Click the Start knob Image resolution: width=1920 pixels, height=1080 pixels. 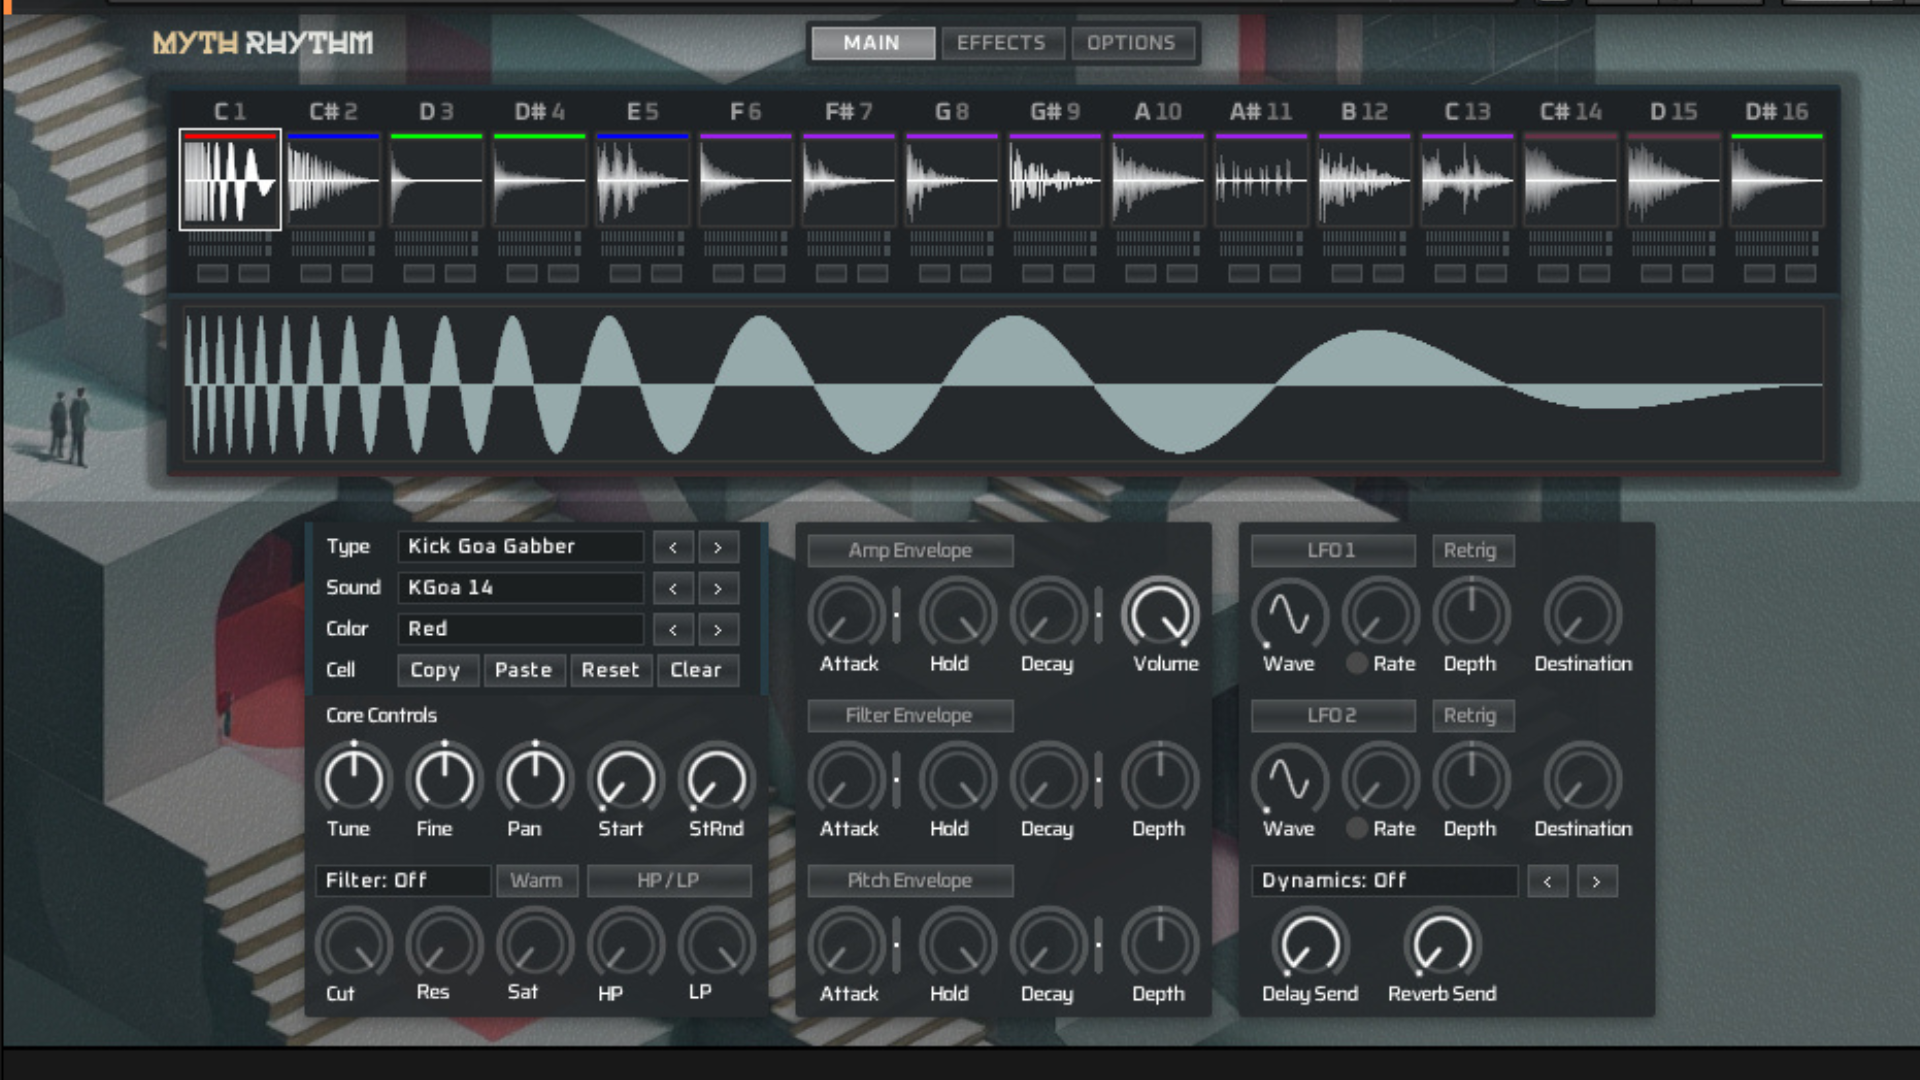pyautogui.click(x=626, y=779)
